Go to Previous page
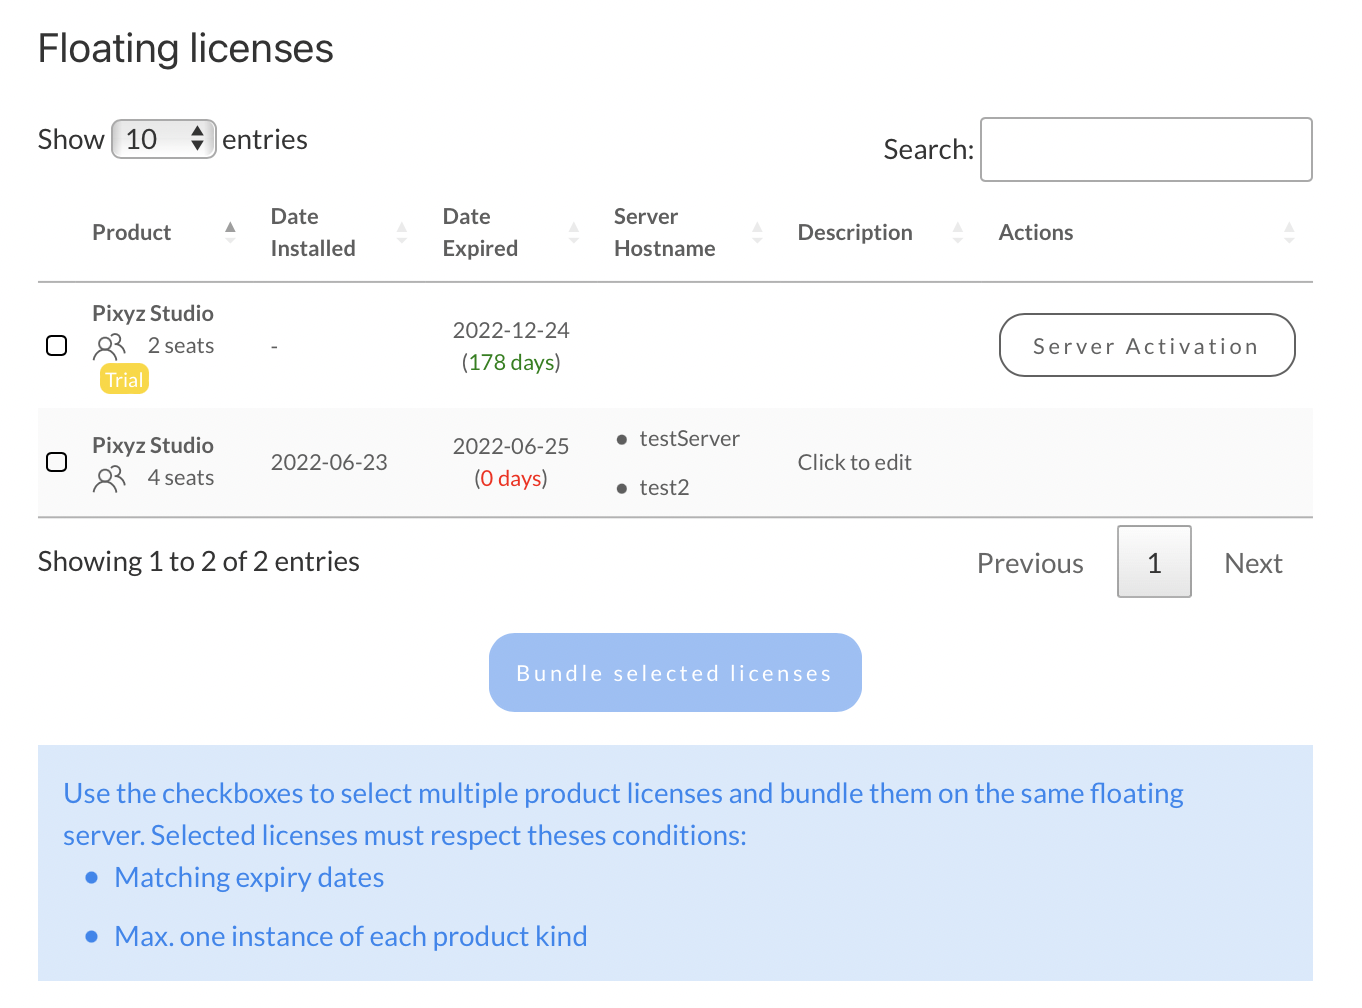 click(1030, 563)
